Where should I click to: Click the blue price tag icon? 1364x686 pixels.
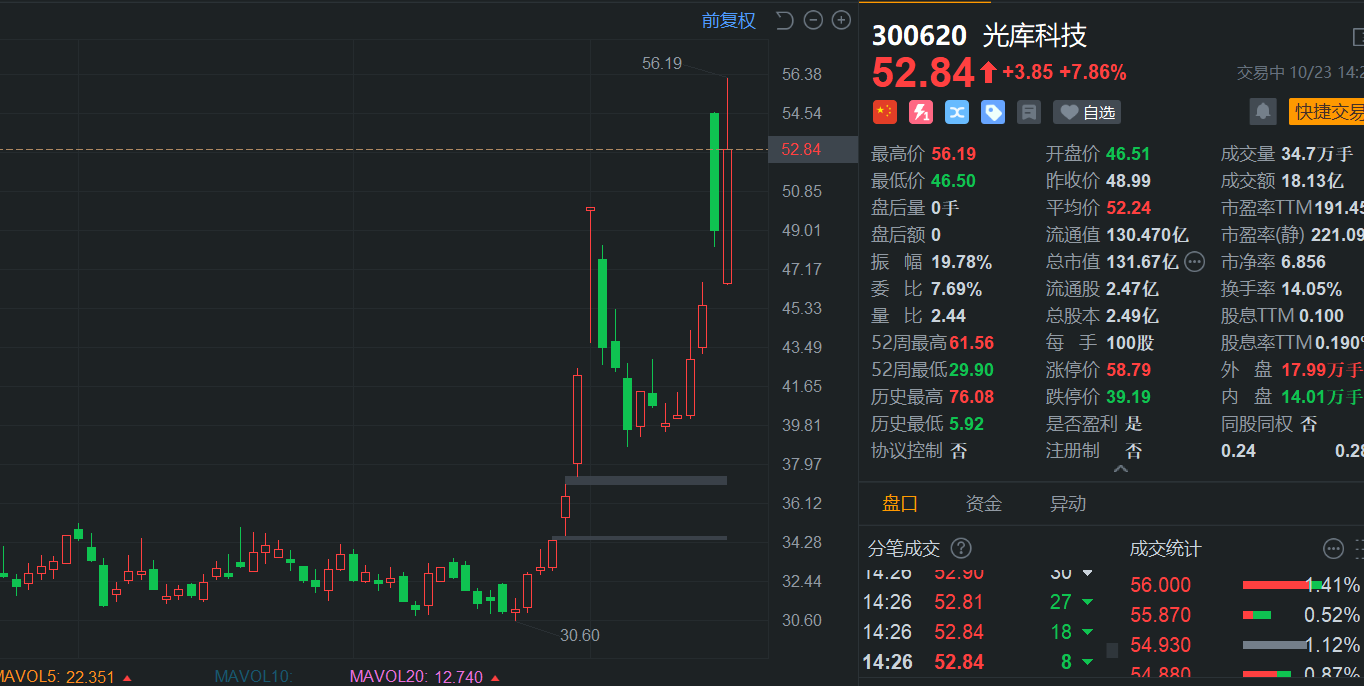tap(992, 112)
